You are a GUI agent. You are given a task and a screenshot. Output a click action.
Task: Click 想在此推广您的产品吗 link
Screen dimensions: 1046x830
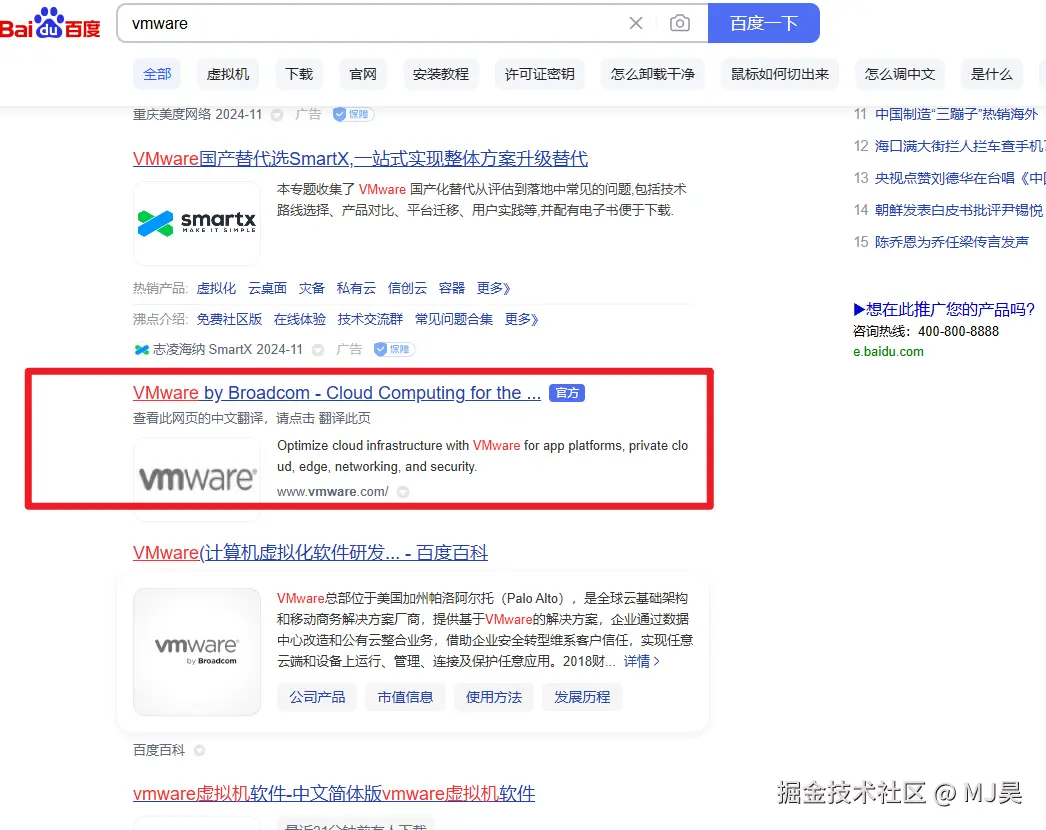944,310
